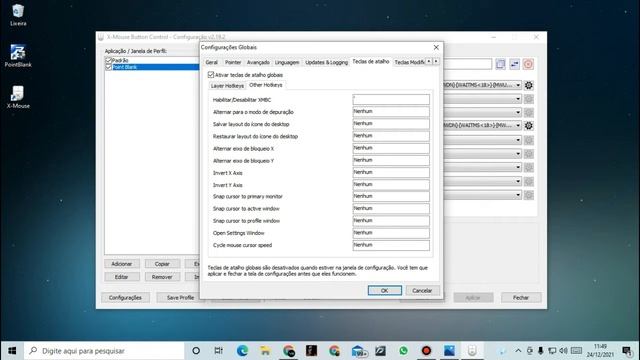
Task: Click the microphone tray icon
Action: [540, 351]
